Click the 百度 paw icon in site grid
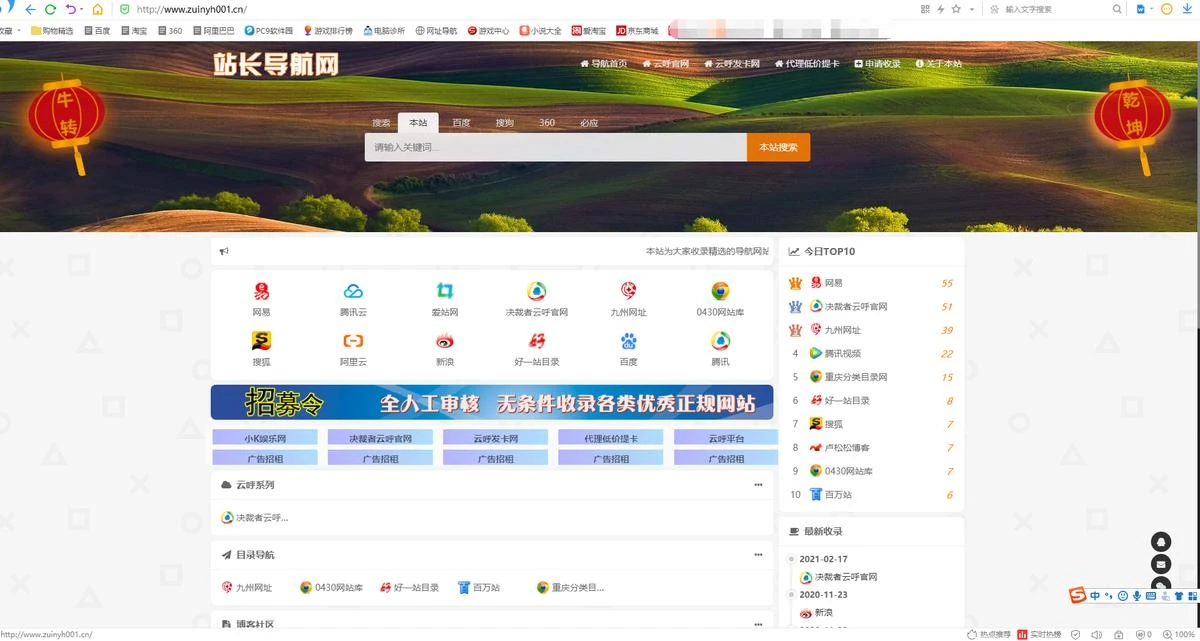 (x=628, y=341)
